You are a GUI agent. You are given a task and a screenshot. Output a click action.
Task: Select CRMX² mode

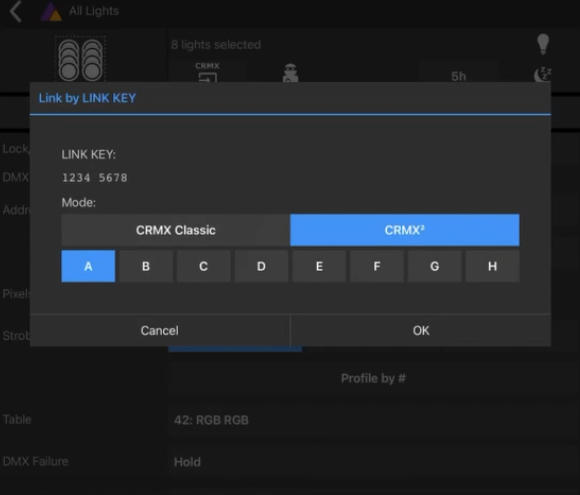pos(405,230)
